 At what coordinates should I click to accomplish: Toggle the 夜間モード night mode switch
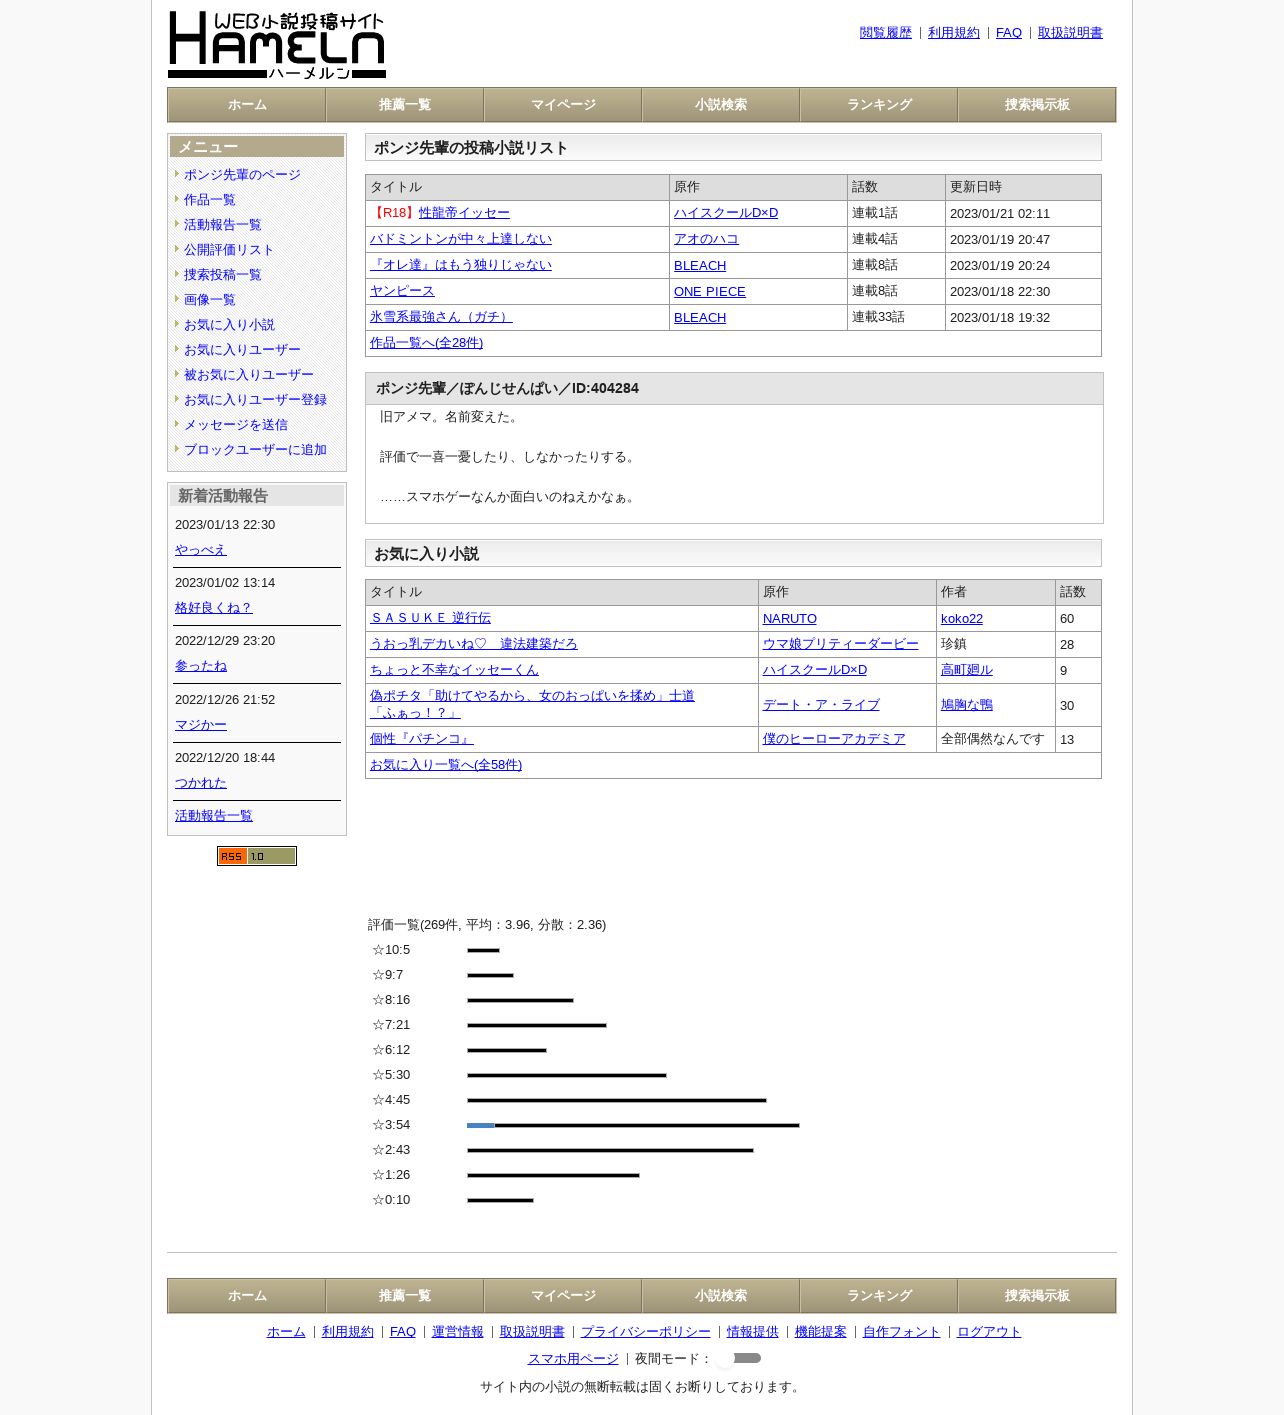(739, 1358)
